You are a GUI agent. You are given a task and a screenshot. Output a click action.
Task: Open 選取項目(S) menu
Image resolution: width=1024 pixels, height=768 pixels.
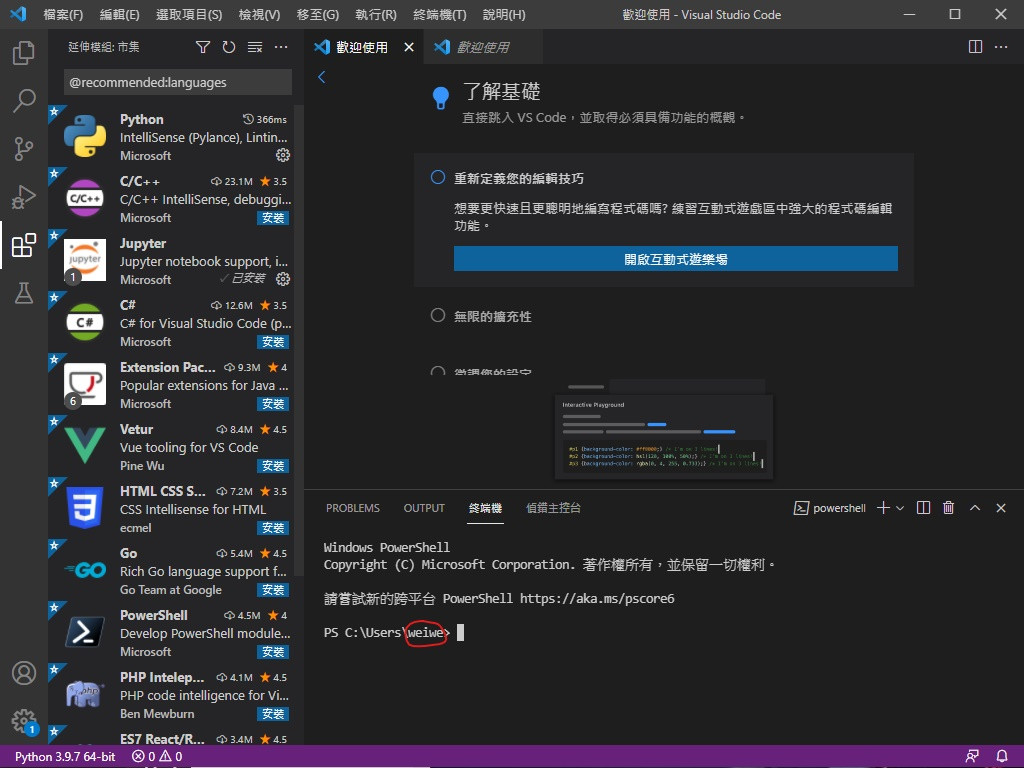[x=189, y=14]
